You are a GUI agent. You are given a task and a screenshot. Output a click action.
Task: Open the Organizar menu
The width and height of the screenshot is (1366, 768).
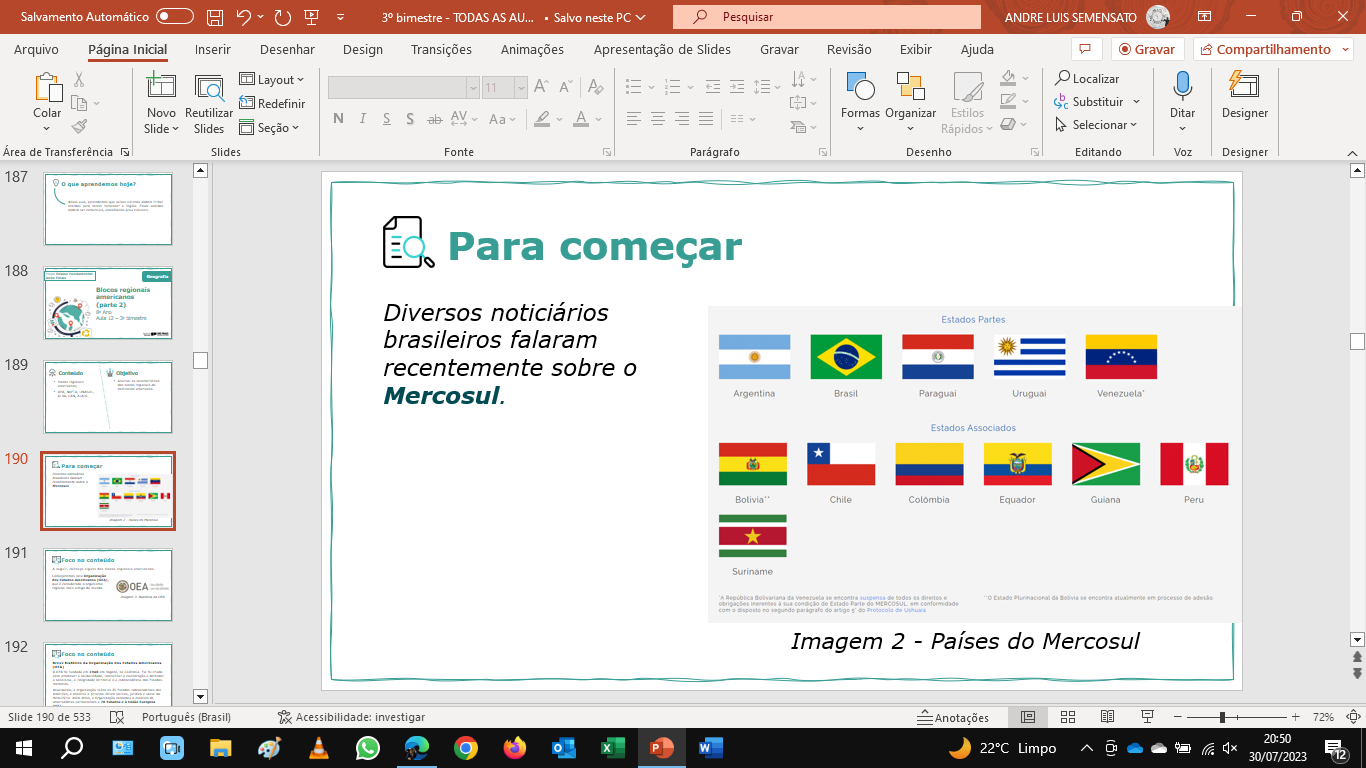[x=910, y=103]
